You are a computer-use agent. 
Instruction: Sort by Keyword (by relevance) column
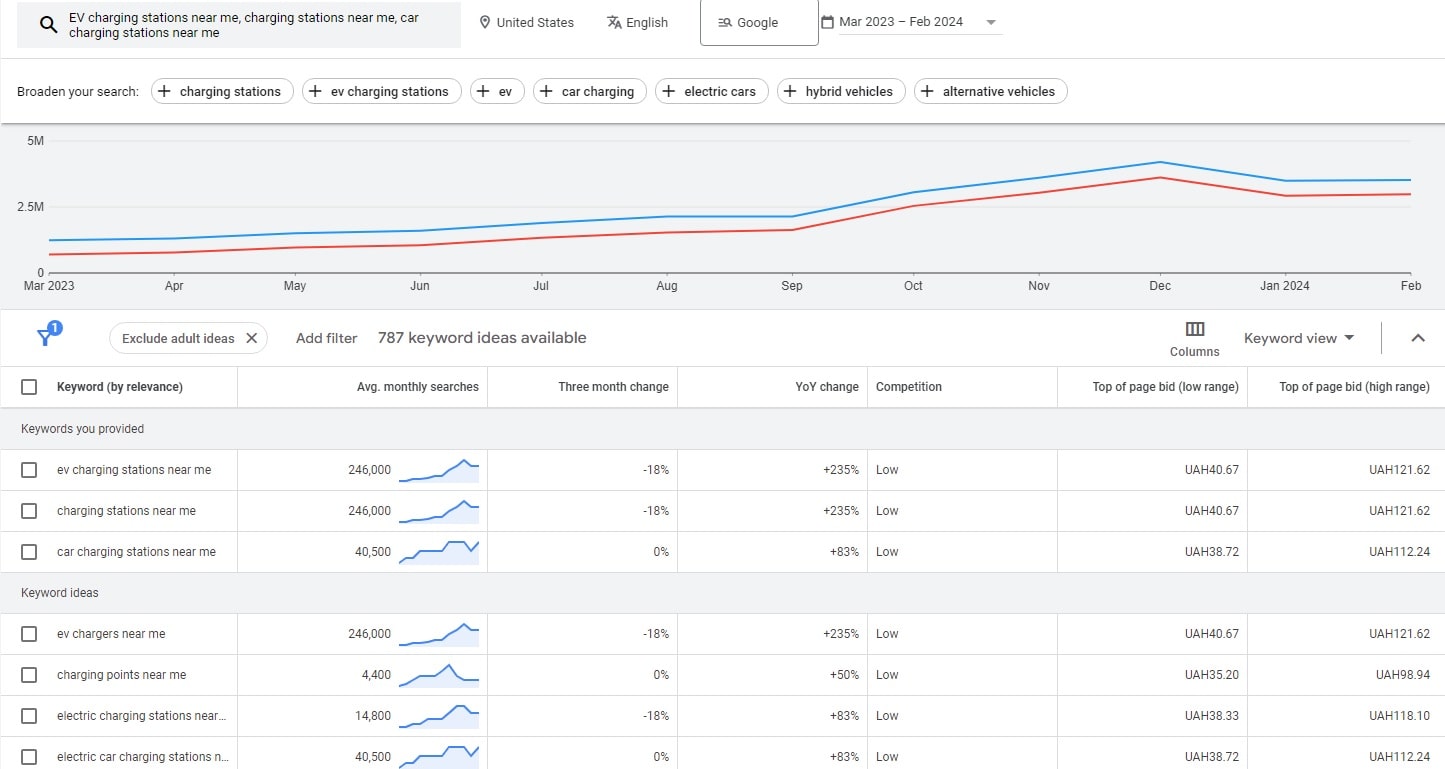point(120,387)
